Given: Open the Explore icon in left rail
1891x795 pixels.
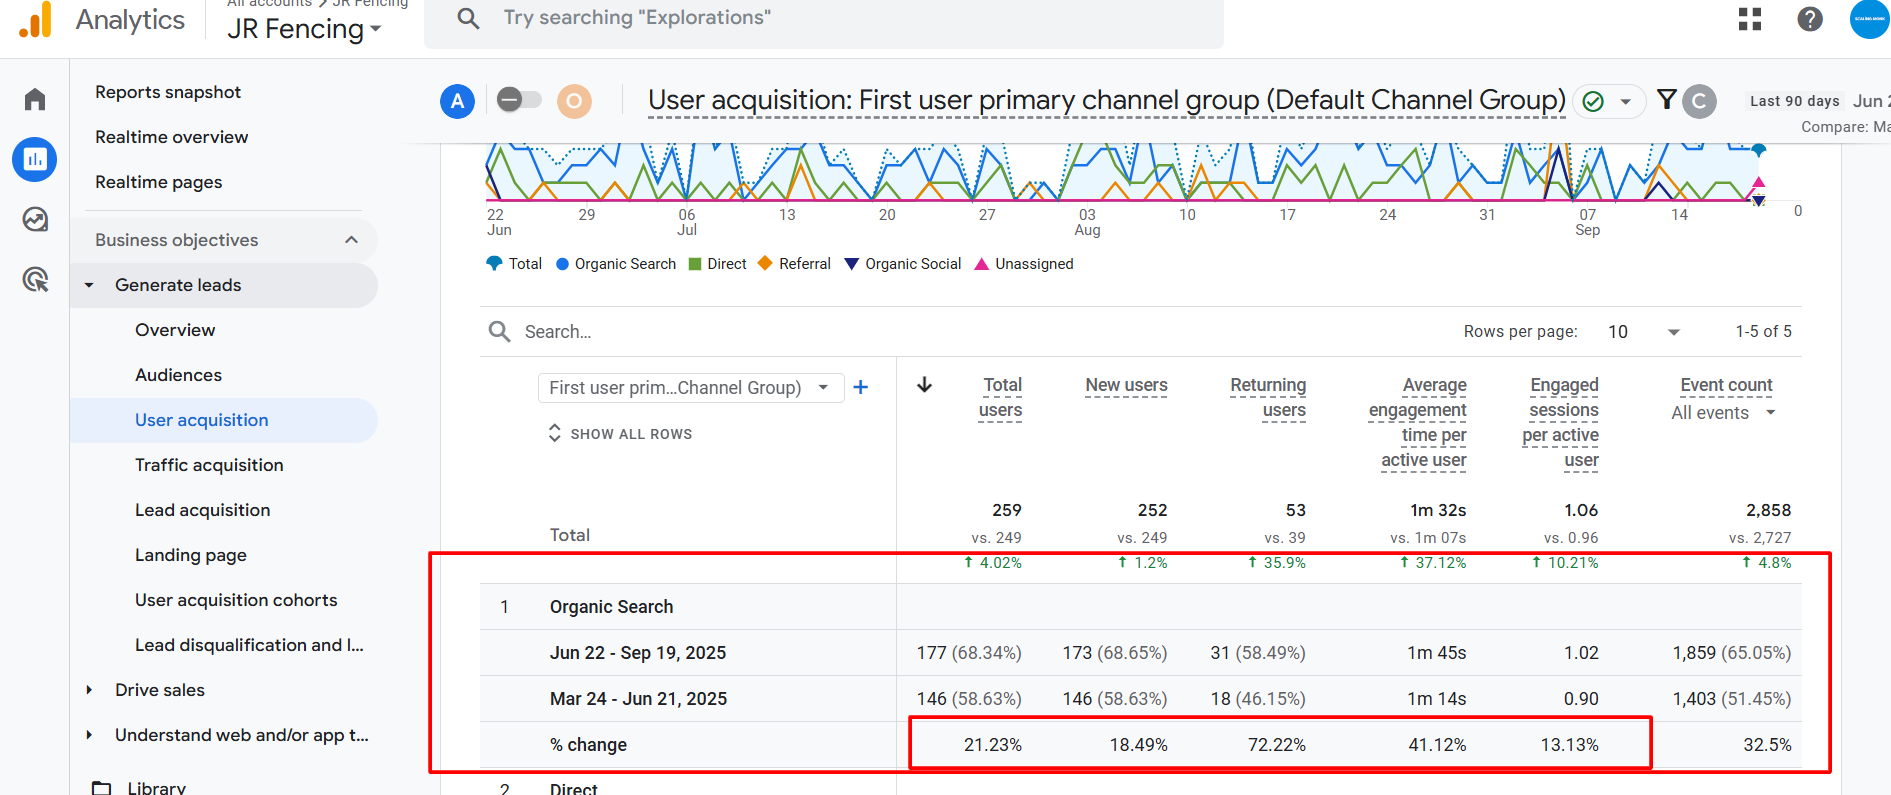Looking at the screenshot, I should point(35,219).
